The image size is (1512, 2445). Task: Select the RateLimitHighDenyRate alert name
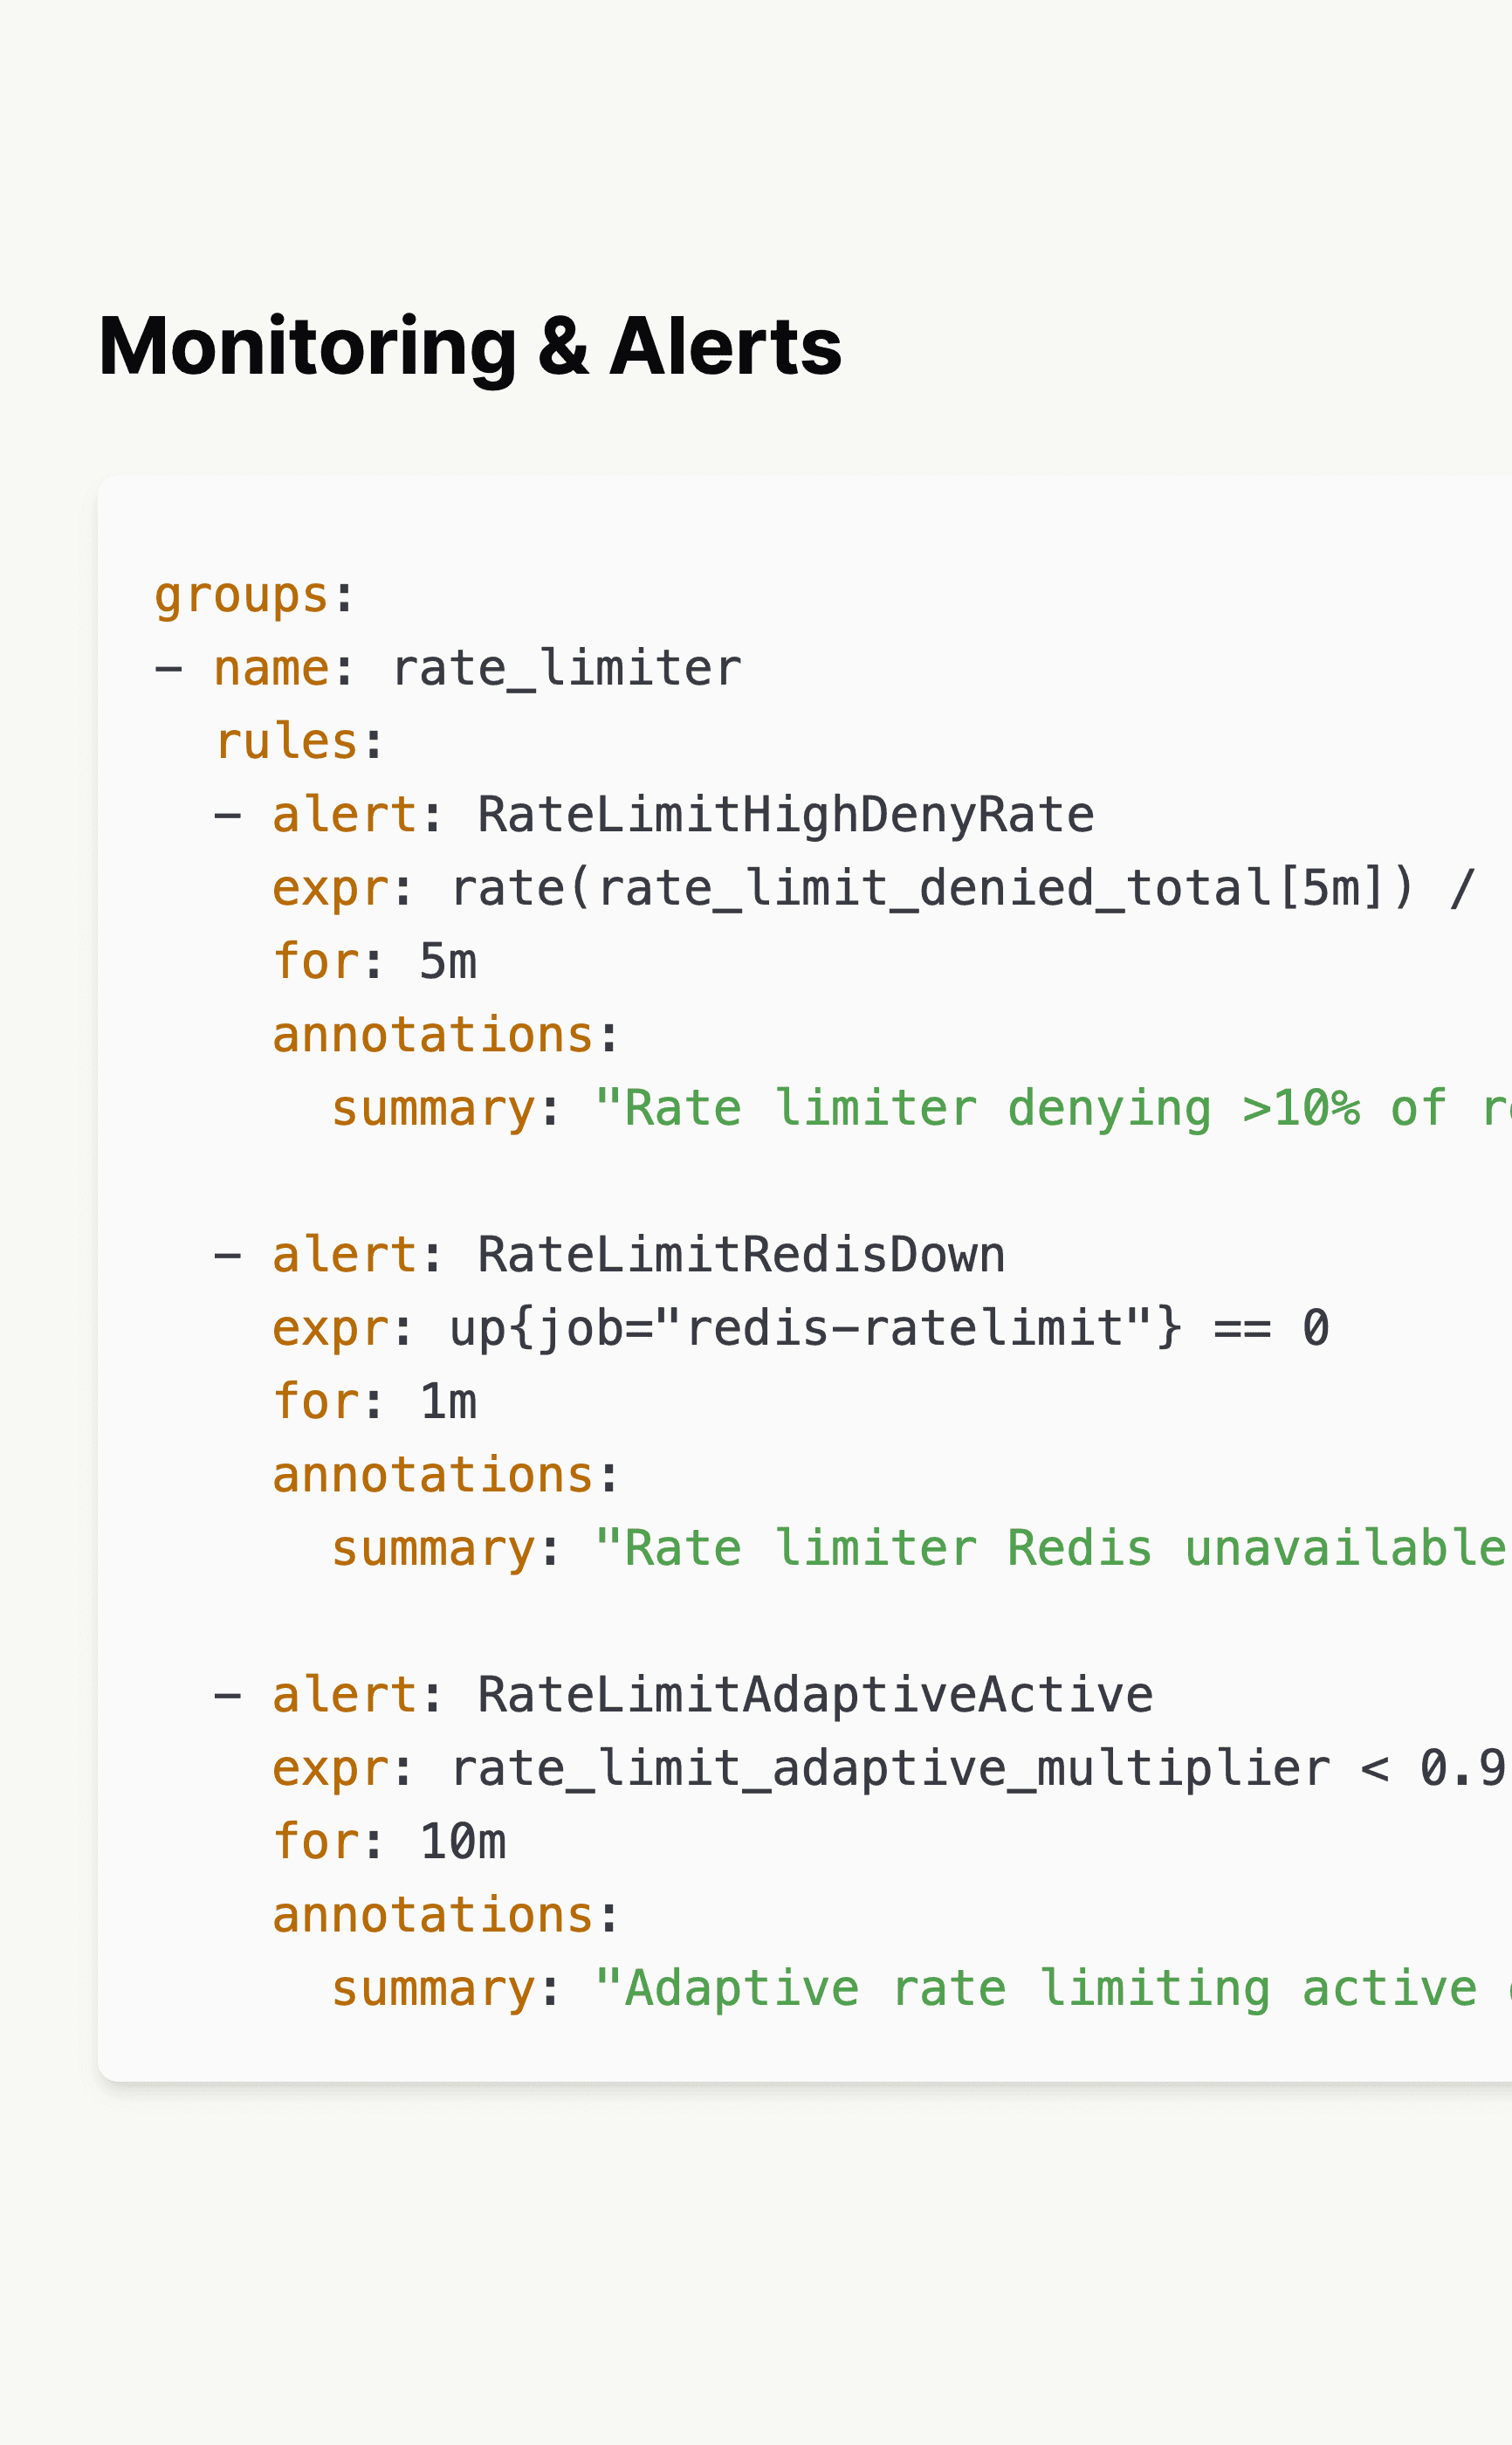785,815
